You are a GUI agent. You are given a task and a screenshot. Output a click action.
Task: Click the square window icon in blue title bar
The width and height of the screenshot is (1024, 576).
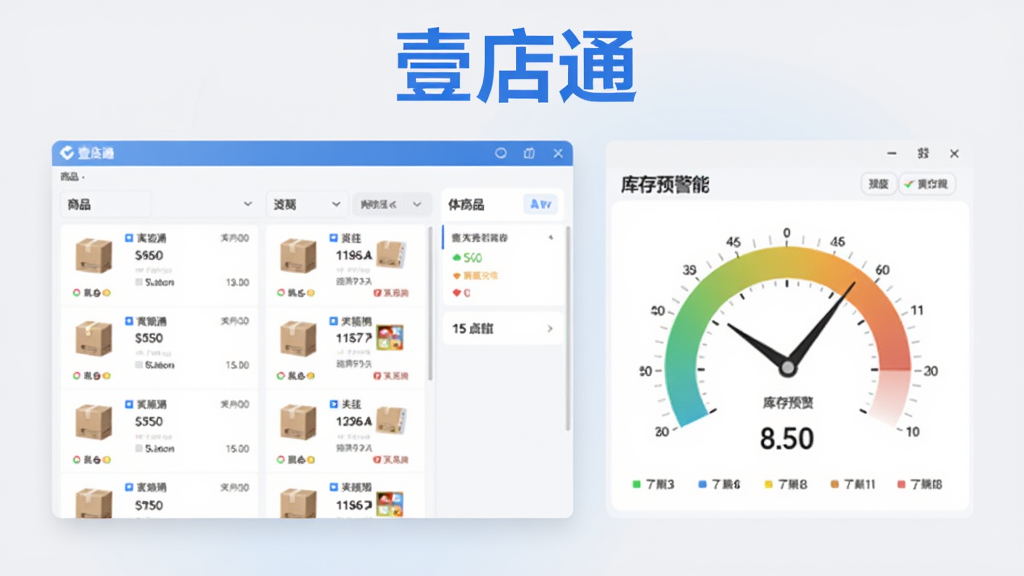tap(529, 153)
